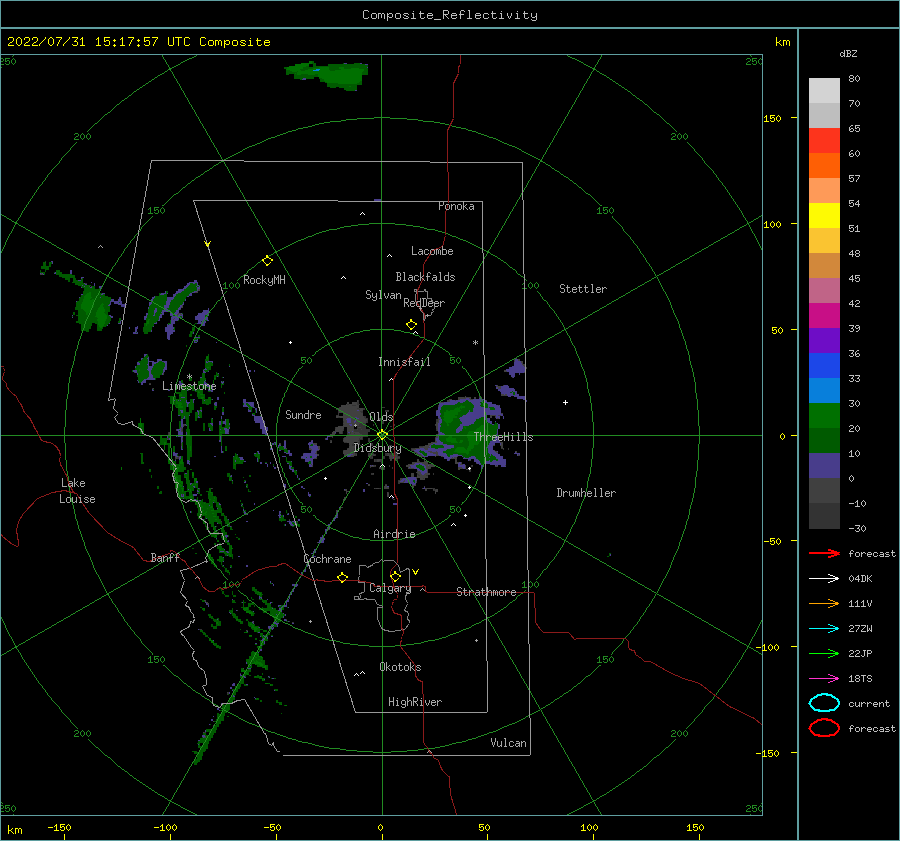Click the Vulcan town label
The width and height of the screenshot is (900, 841).
pos(508,743)
